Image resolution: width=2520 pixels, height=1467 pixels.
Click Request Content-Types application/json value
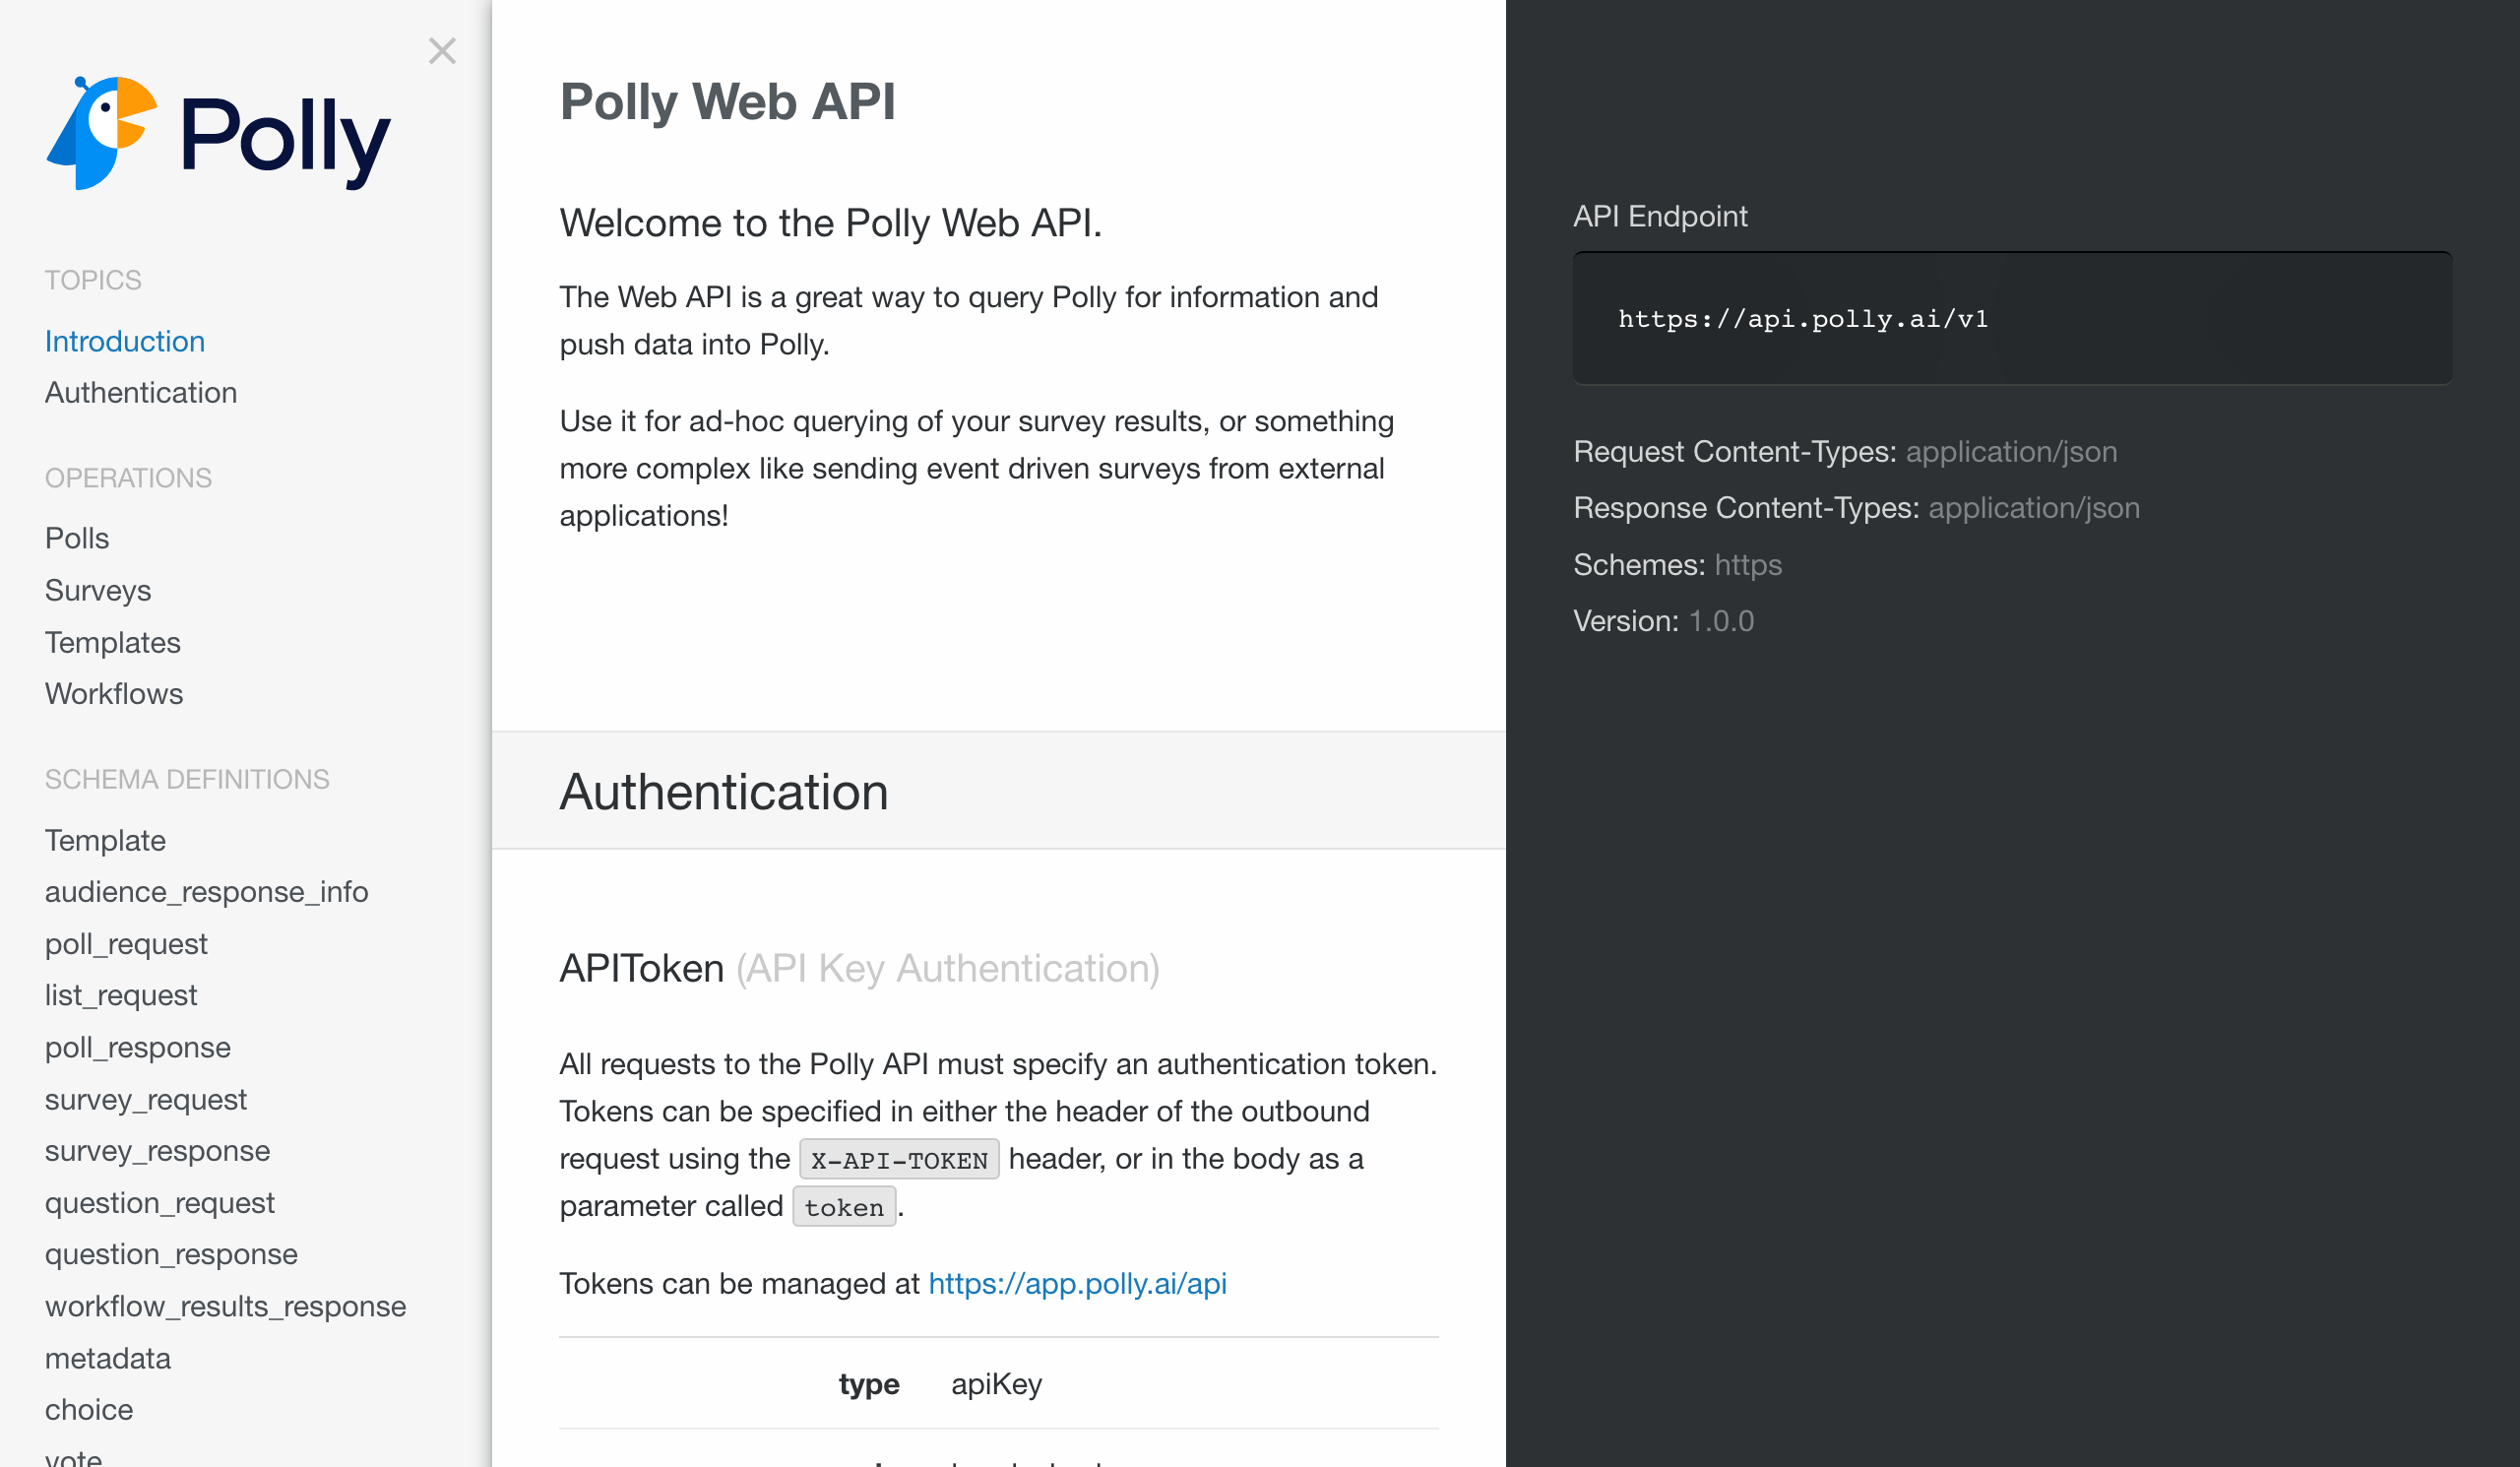[x=2011, y=452]
